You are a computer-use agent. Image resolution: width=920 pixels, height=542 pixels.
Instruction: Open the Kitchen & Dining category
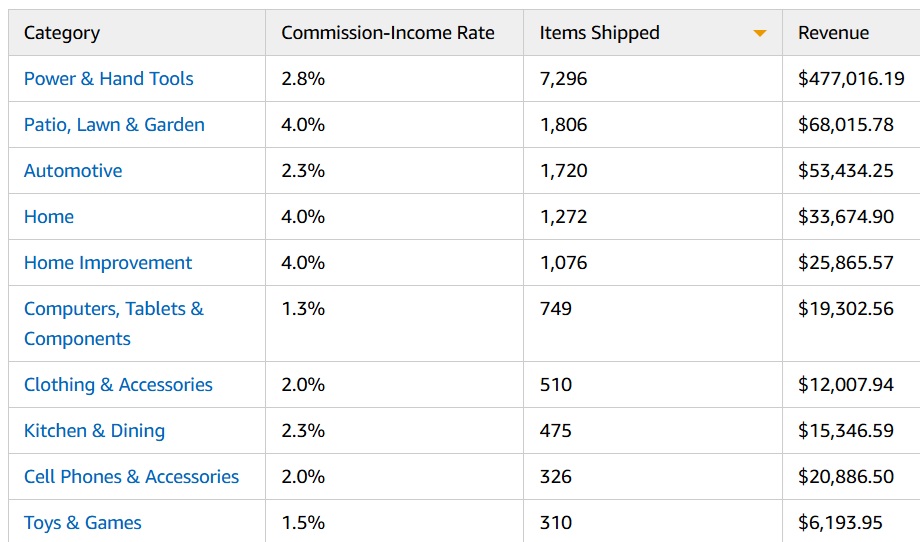pyautogui.click(x=94, y=431)
